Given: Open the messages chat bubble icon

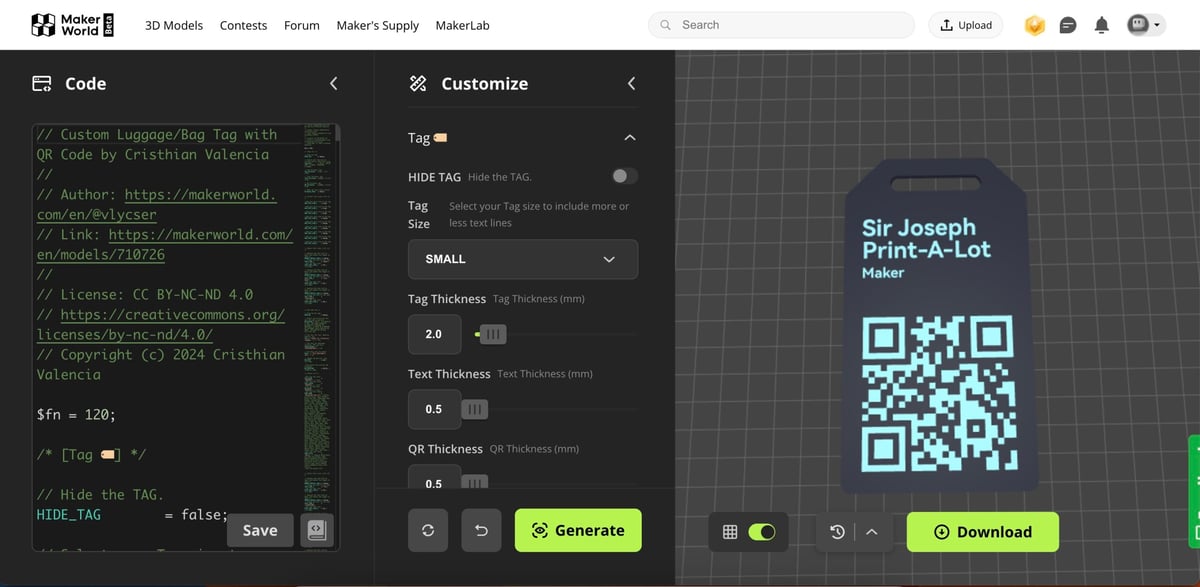Looking at the screenshot, I should [1068, 25].
